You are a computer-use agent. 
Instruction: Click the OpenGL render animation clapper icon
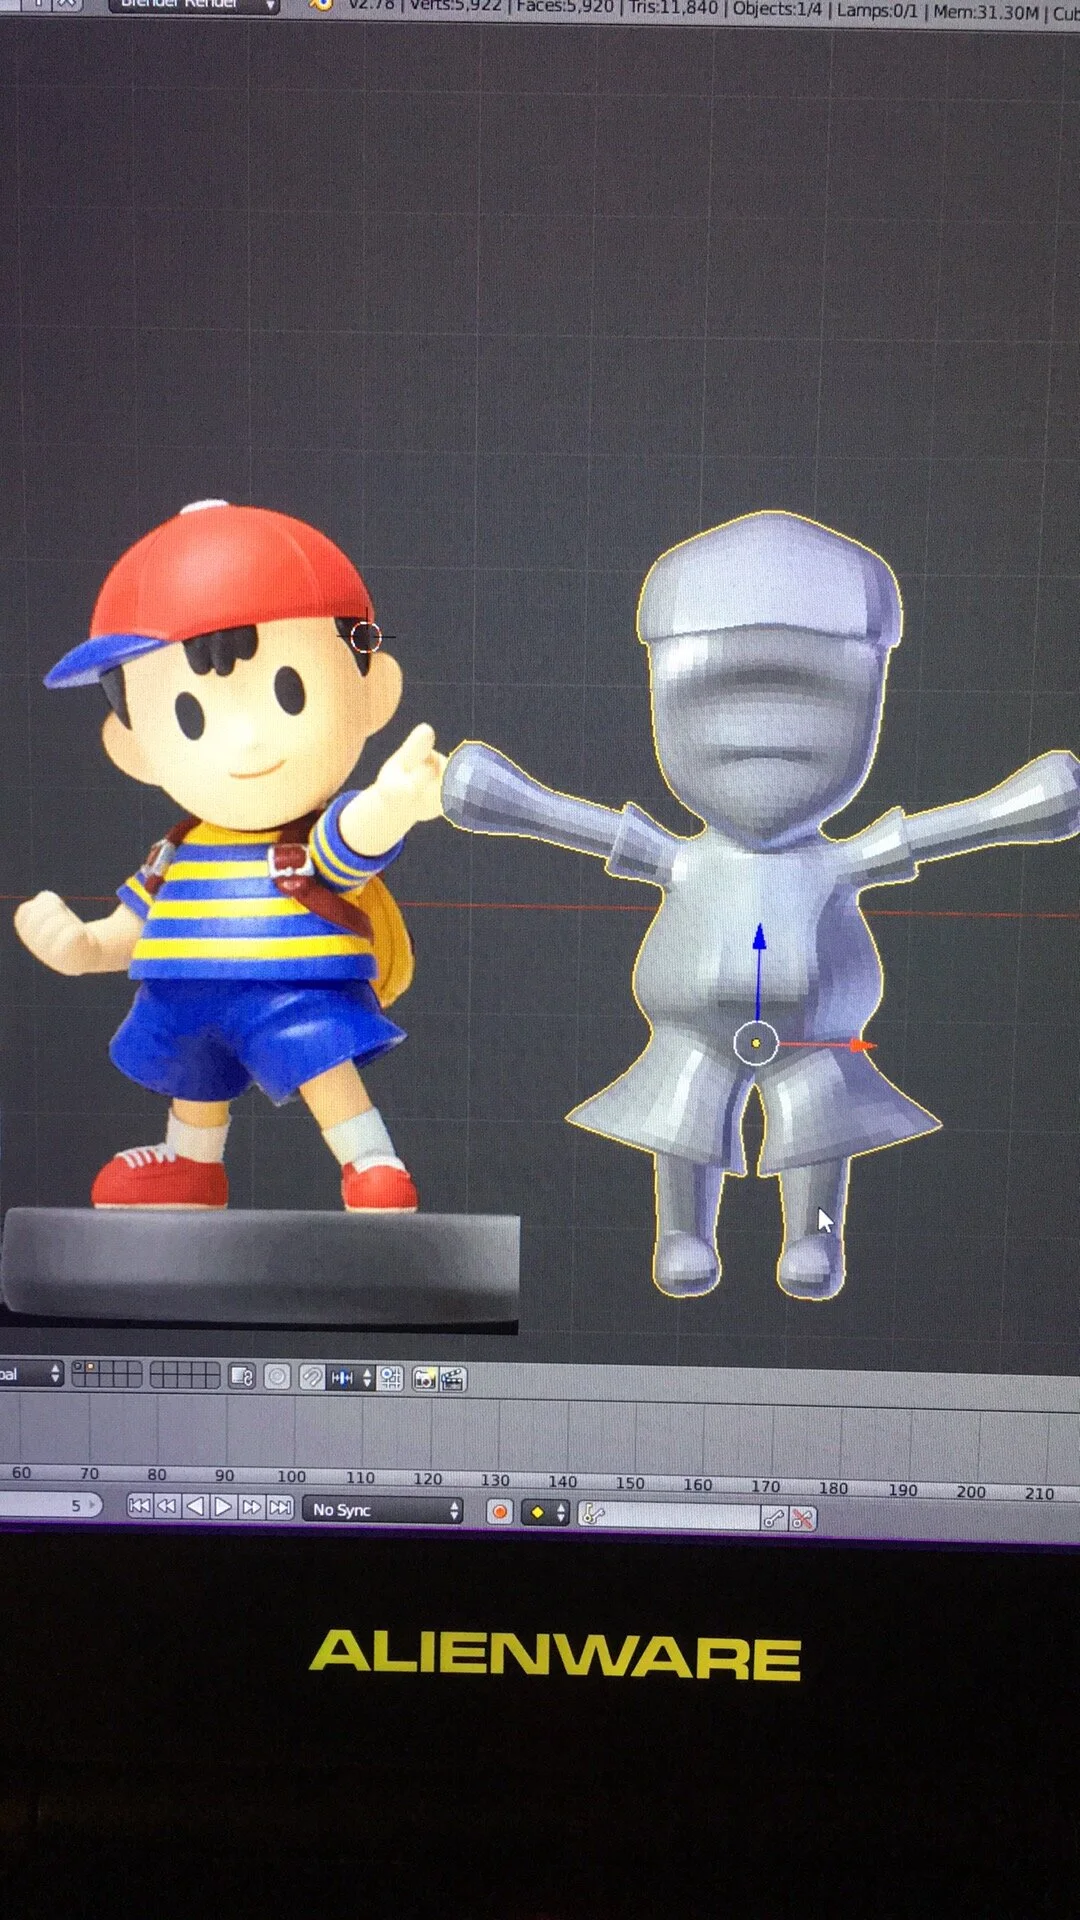pos(453,1380)
